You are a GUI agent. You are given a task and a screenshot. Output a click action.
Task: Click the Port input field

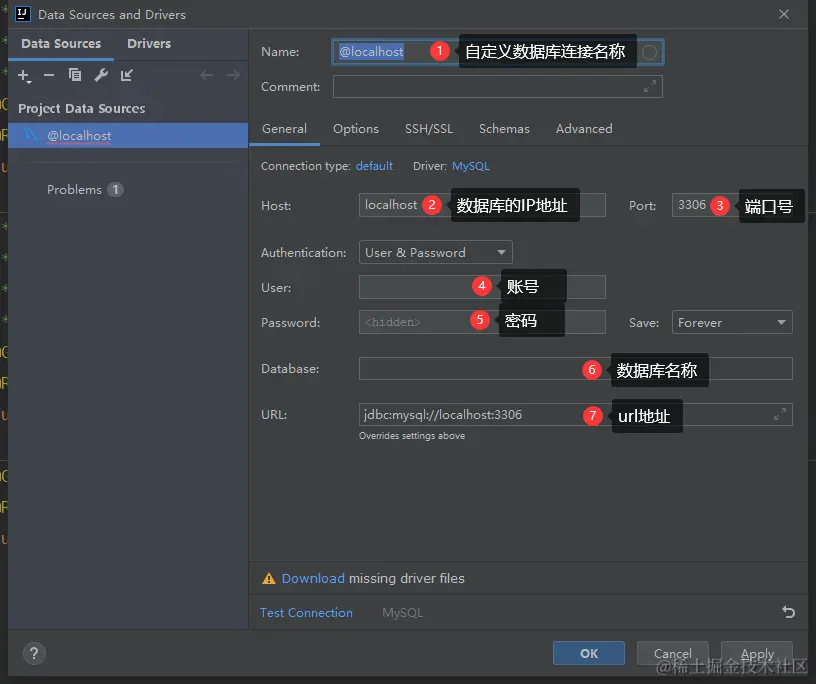[732, 205]
